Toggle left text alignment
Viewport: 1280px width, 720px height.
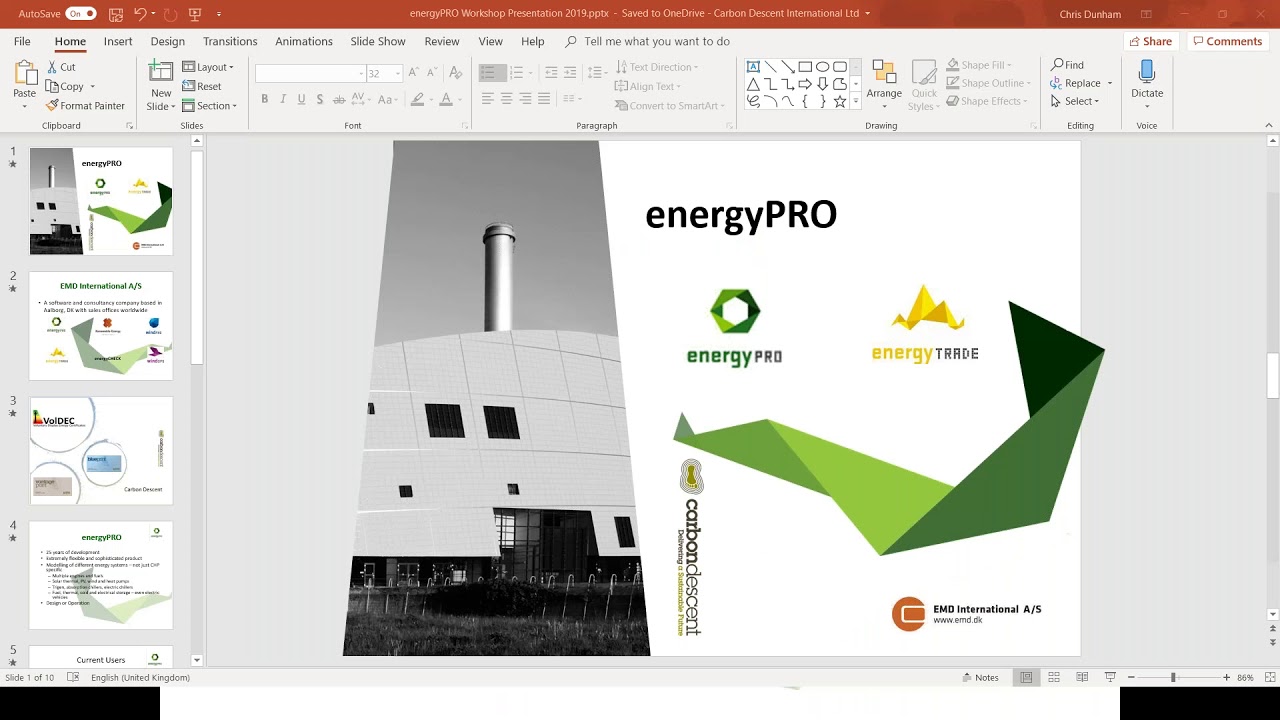[488, 99]
